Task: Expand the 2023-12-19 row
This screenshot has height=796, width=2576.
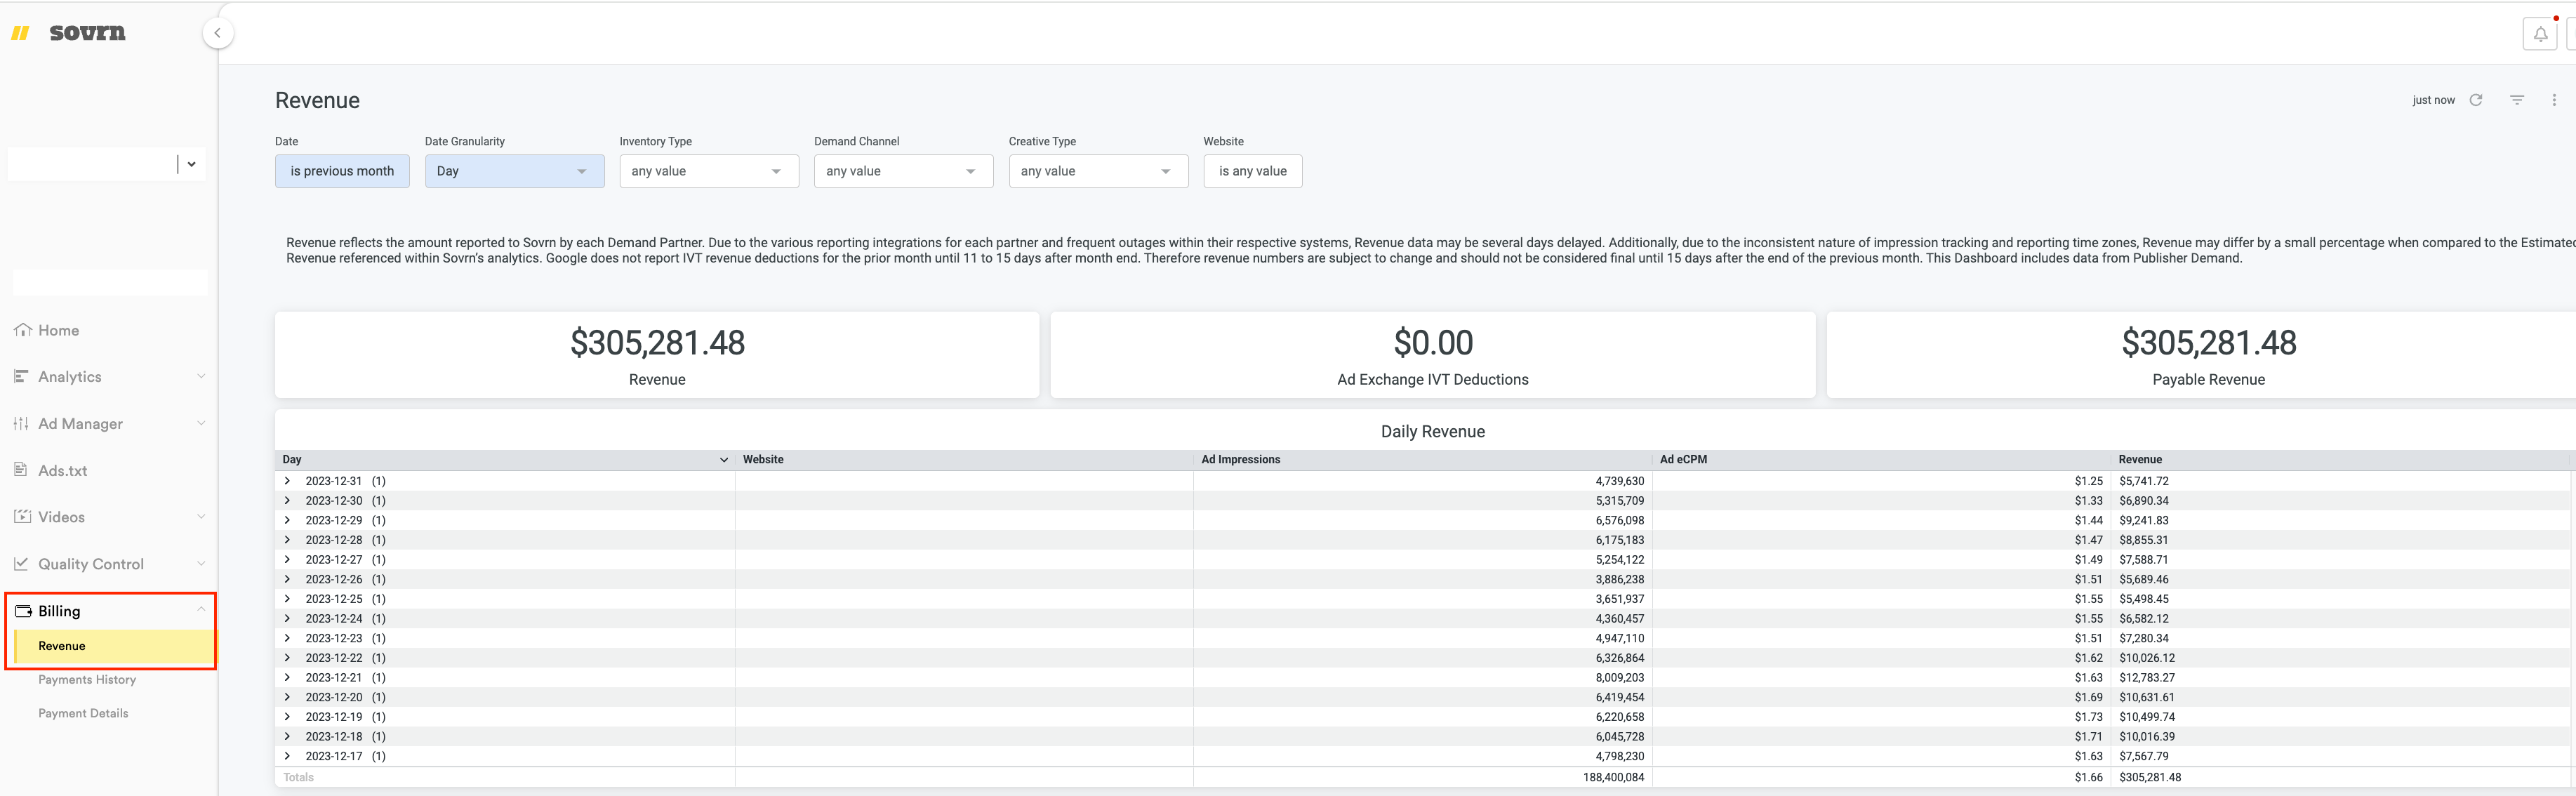Action: click(x=288, y=717)
